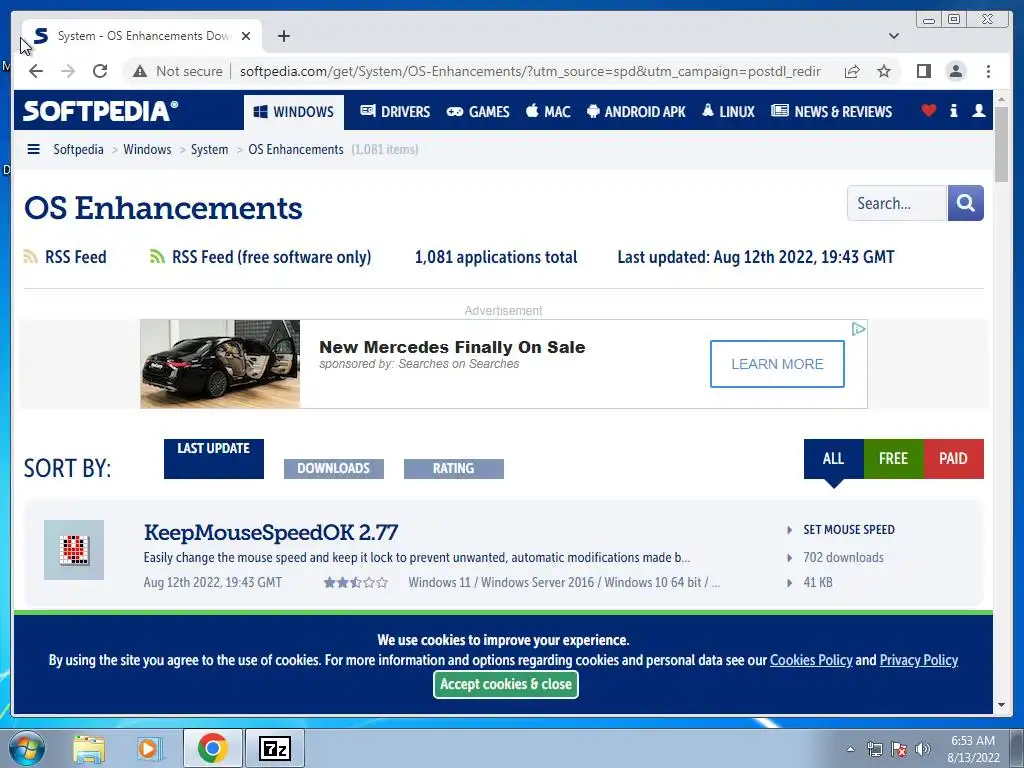
Task: Toggle Chrome side panel icon
Action: point(923,71)
